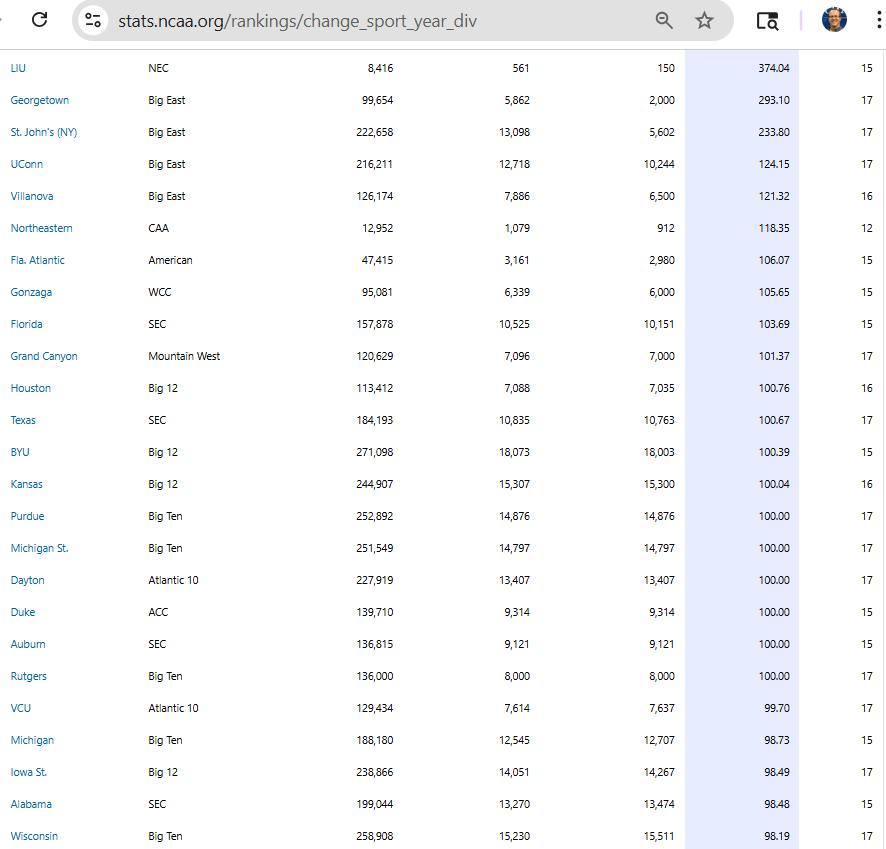886x849 pixels.
Task: Open the BYU team link
Action: (20, 452)
